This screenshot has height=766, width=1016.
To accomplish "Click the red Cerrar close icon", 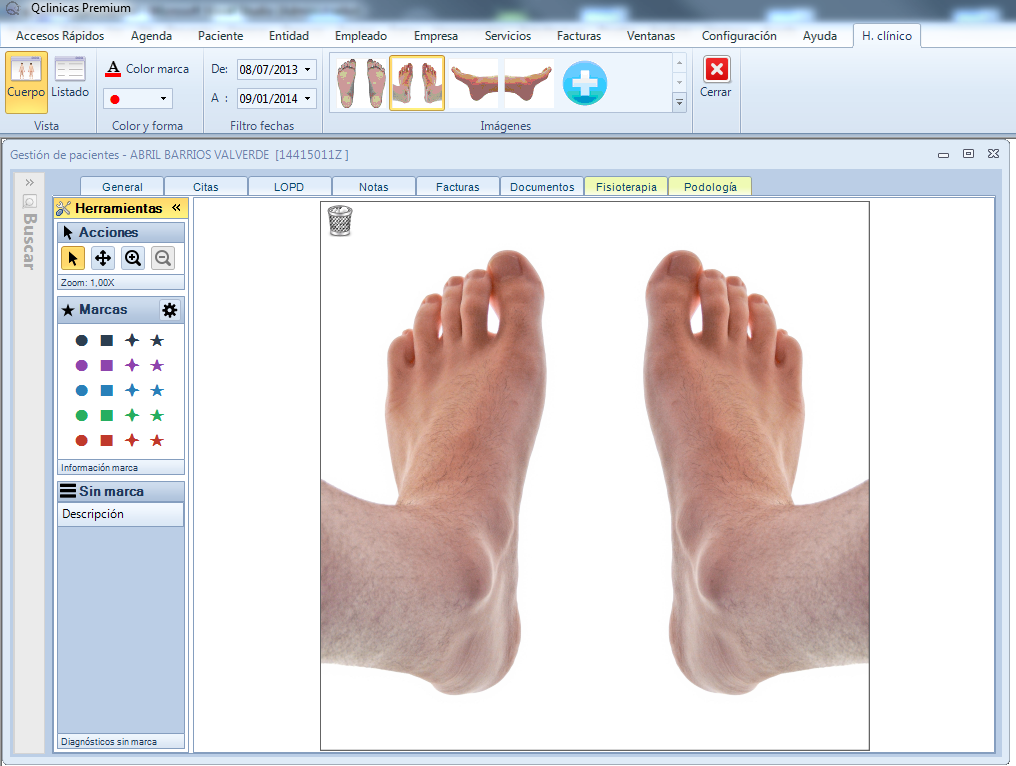I will coord(716,70).
